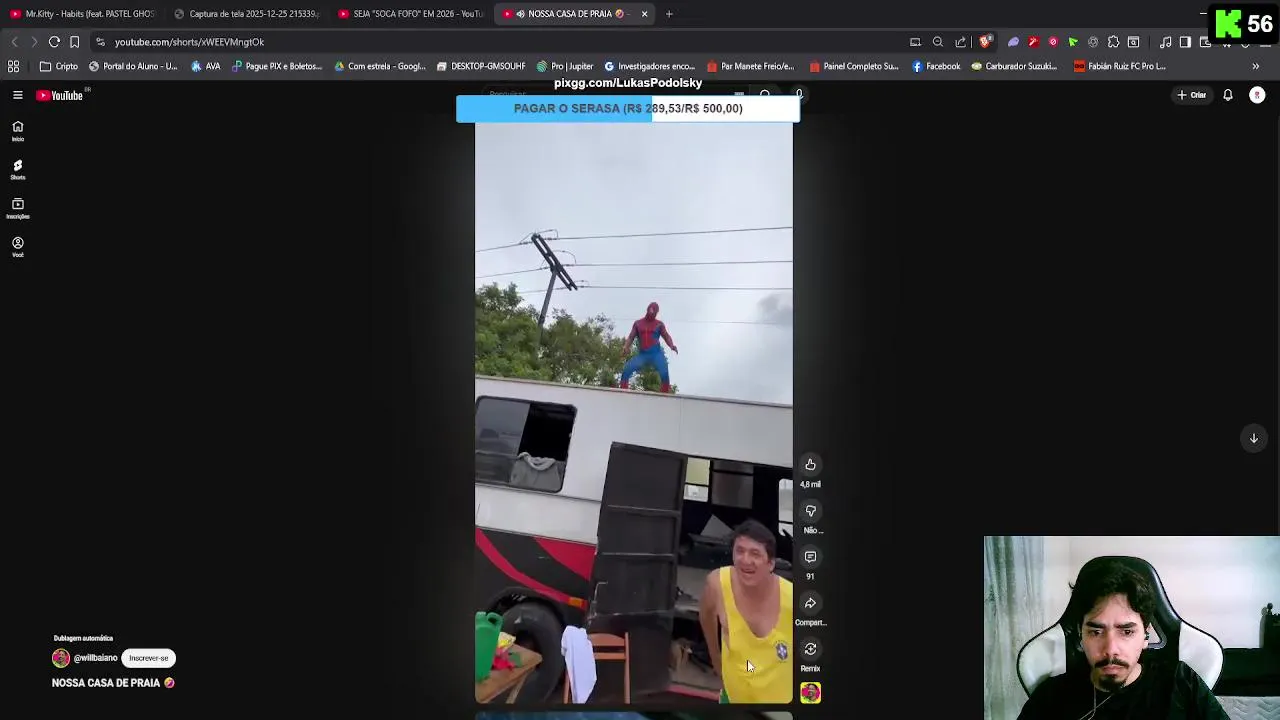Open Com estrela - Google bookmark
The height and width of the screenshot is (720, 1280).
click(x=380, y=66)
